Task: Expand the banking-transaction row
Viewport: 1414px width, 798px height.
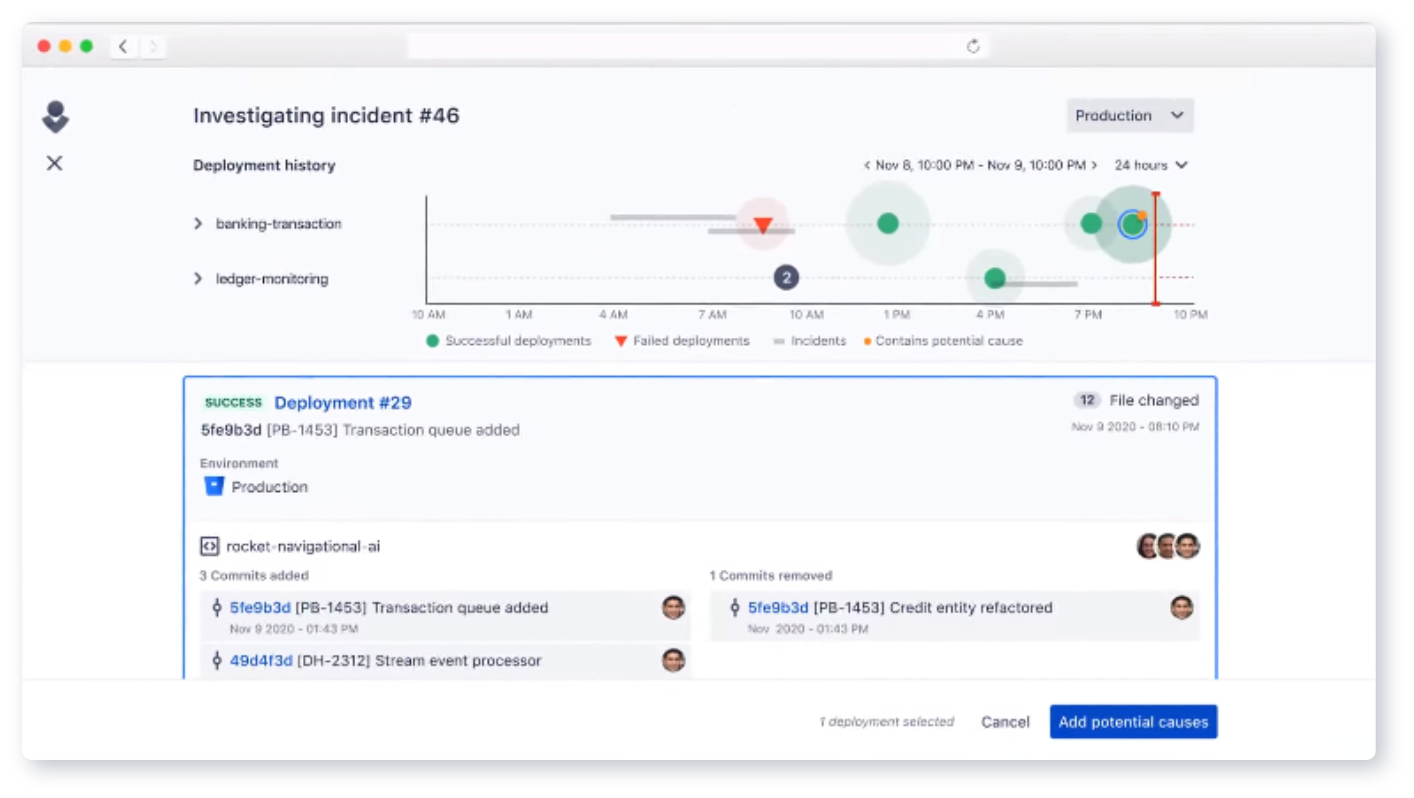Action: (x=198, y=223)
